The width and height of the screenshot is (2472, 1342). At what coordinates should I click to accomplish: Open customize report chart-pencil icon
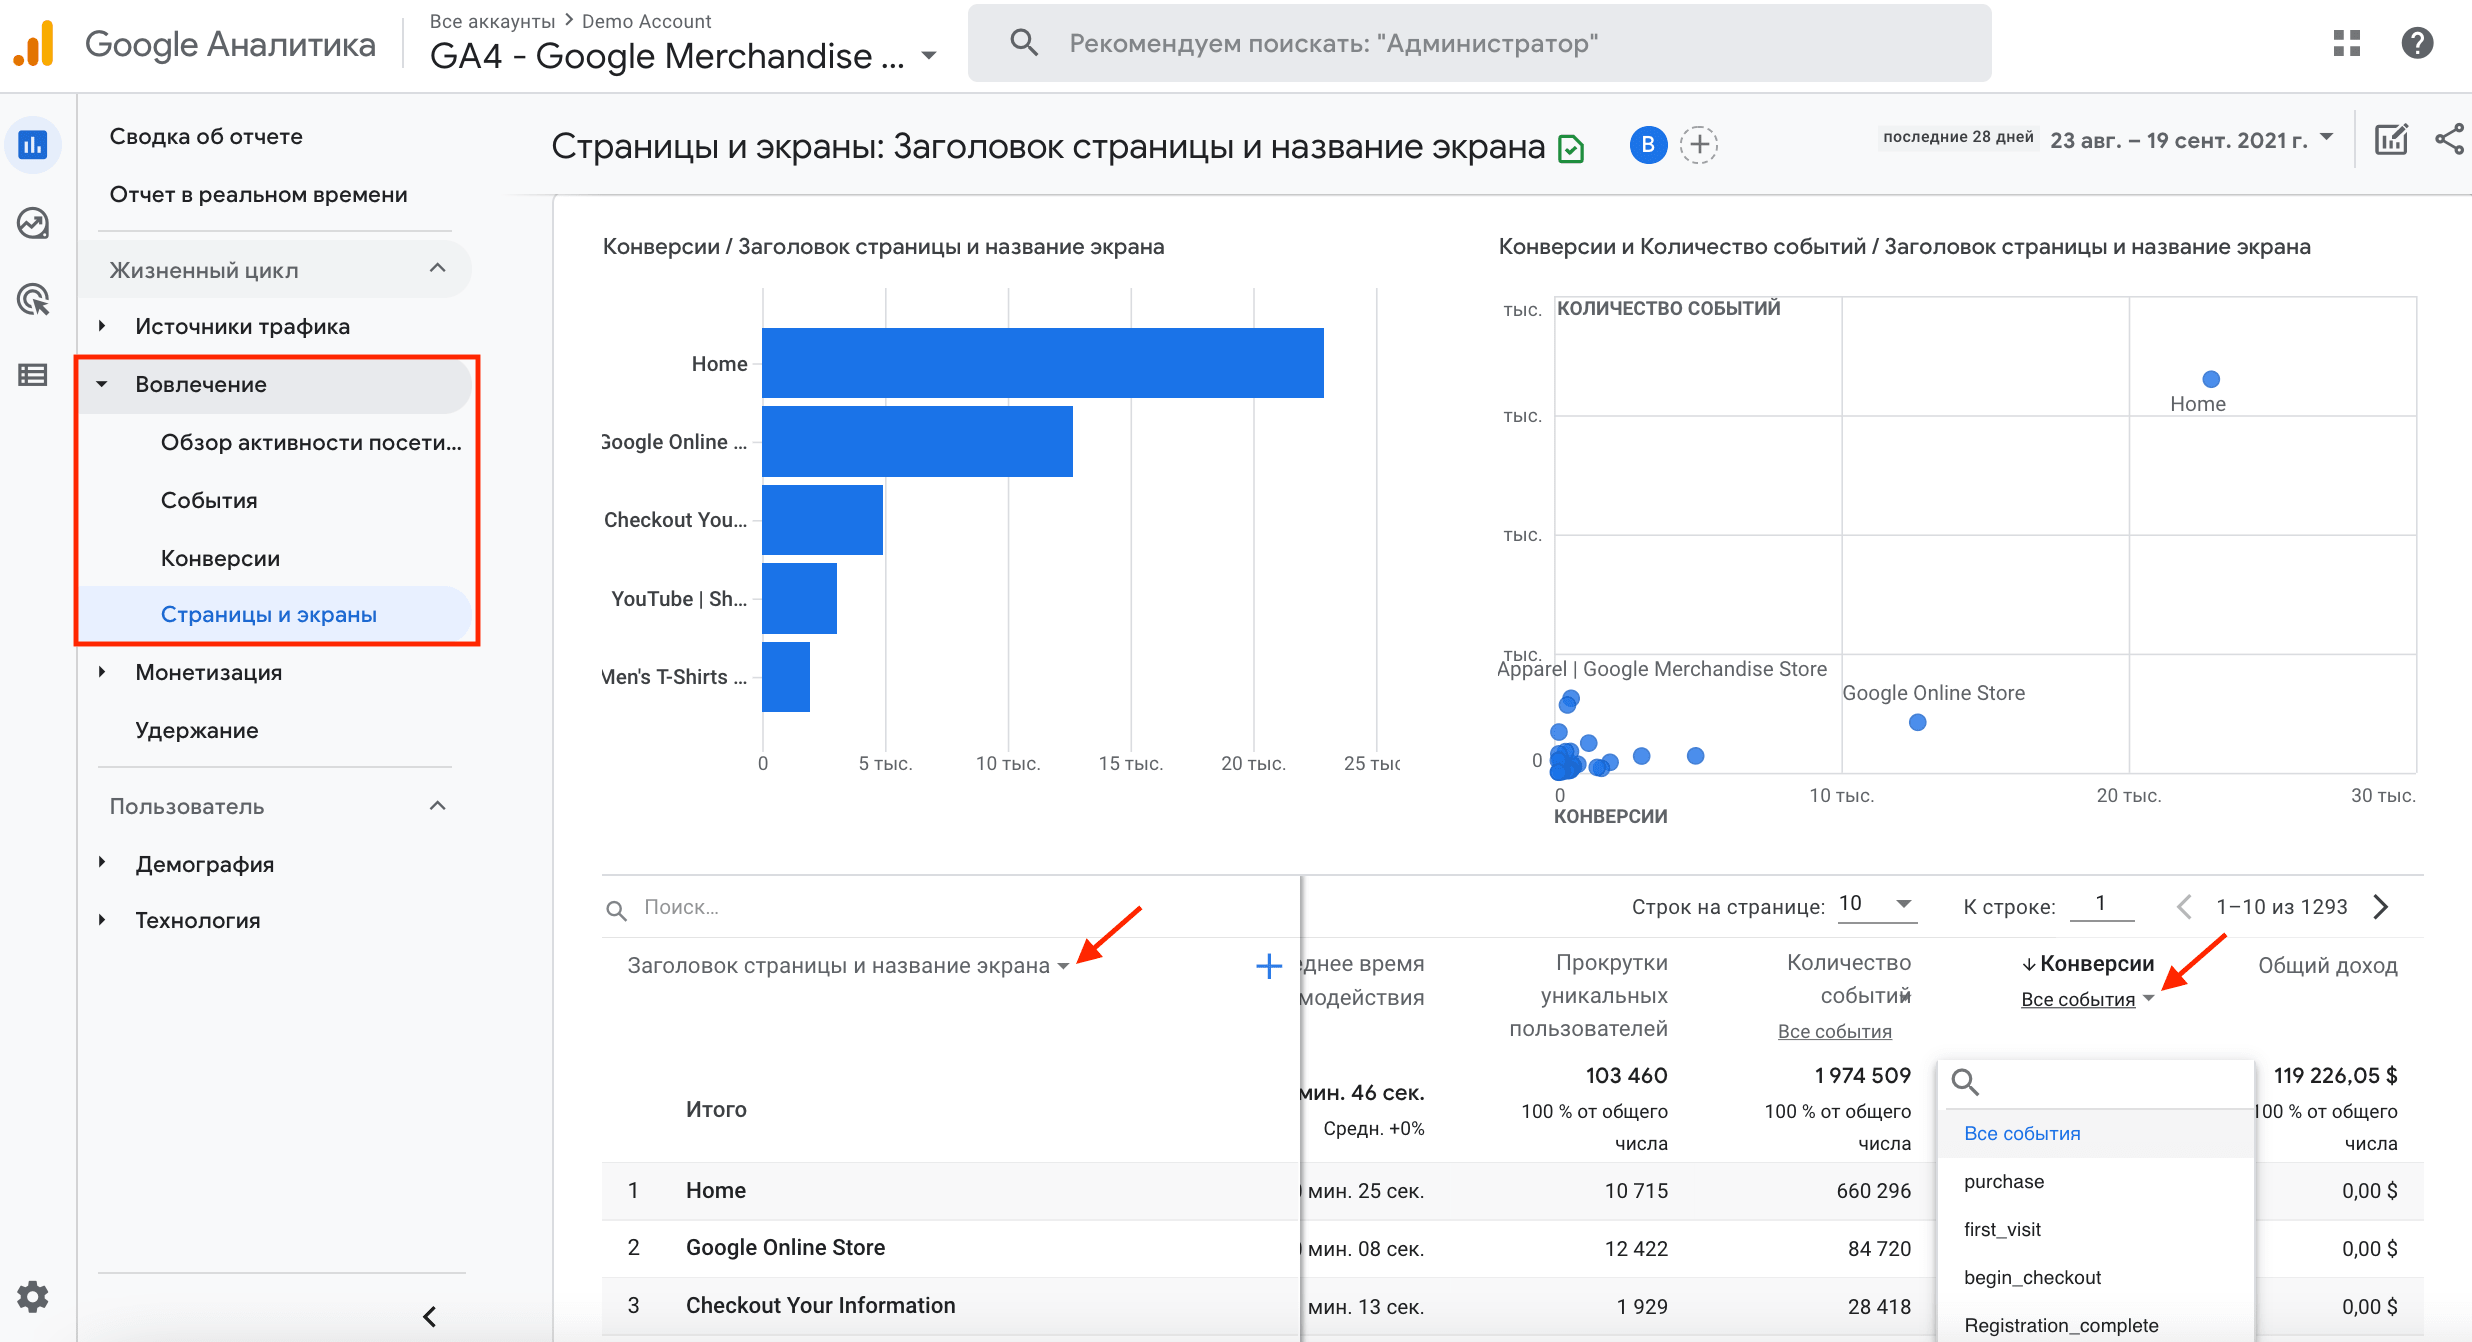pyautogui.click(x=2391, y=139)
